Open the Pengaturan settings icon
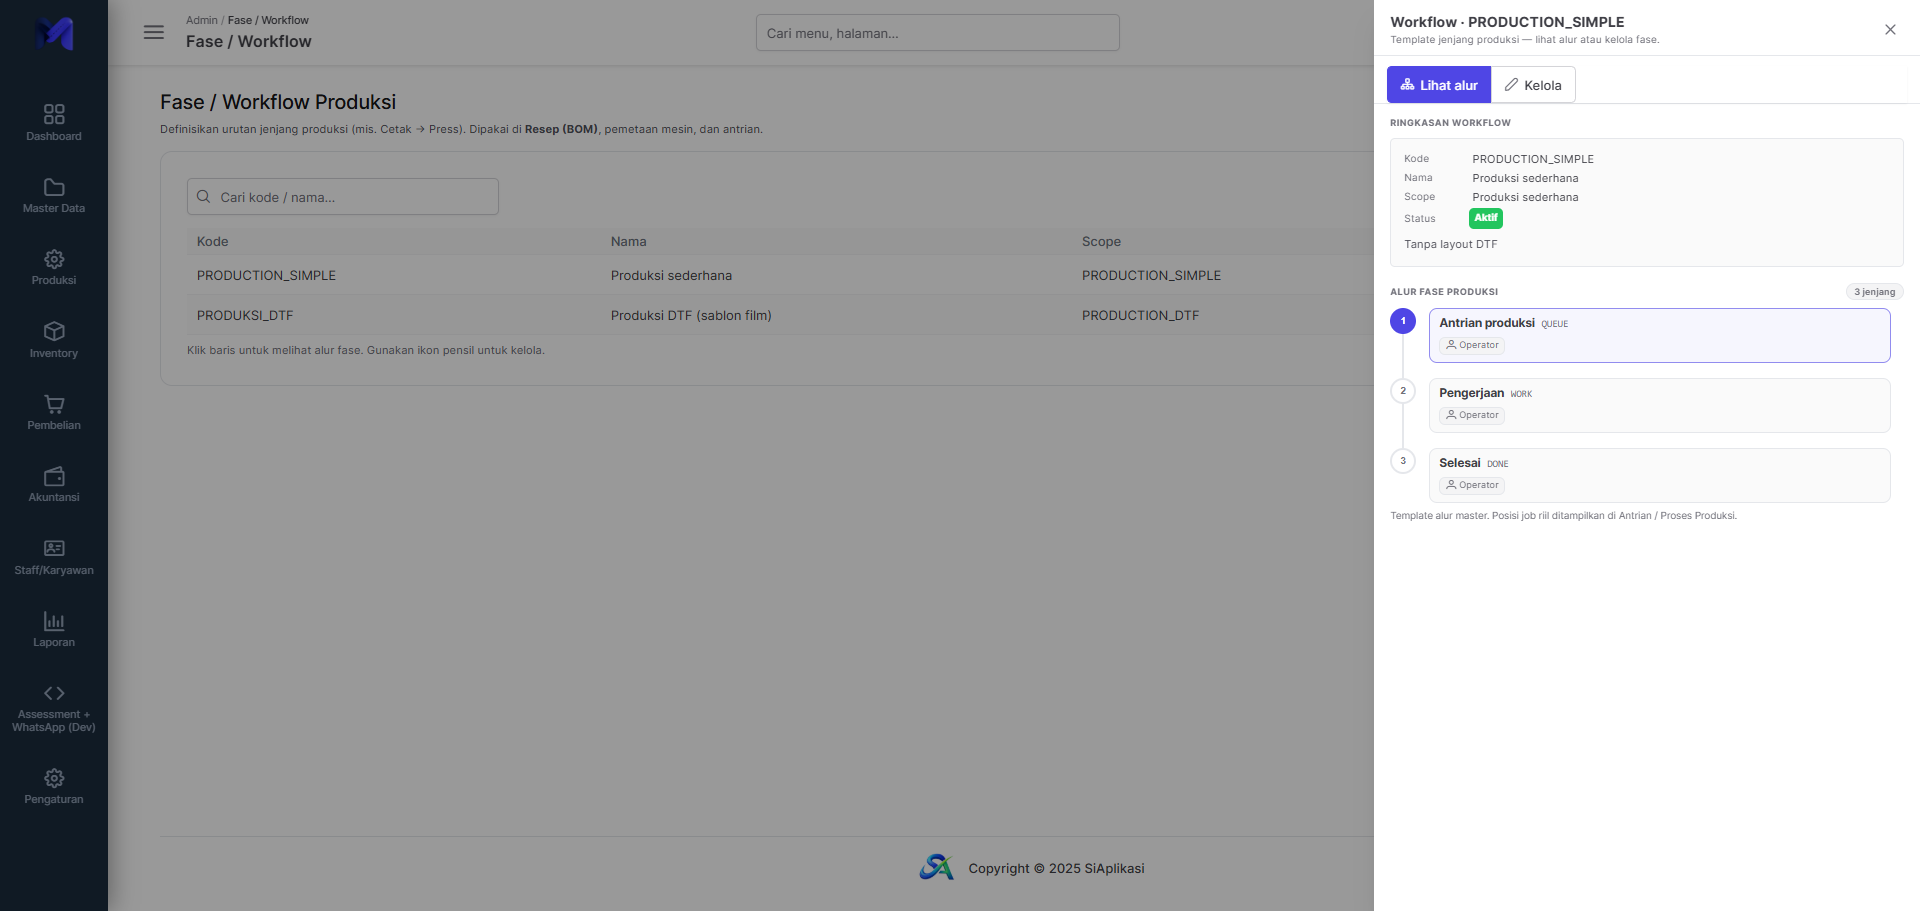The height and width of the screenshot is (911, 1920). coord(54,778)
